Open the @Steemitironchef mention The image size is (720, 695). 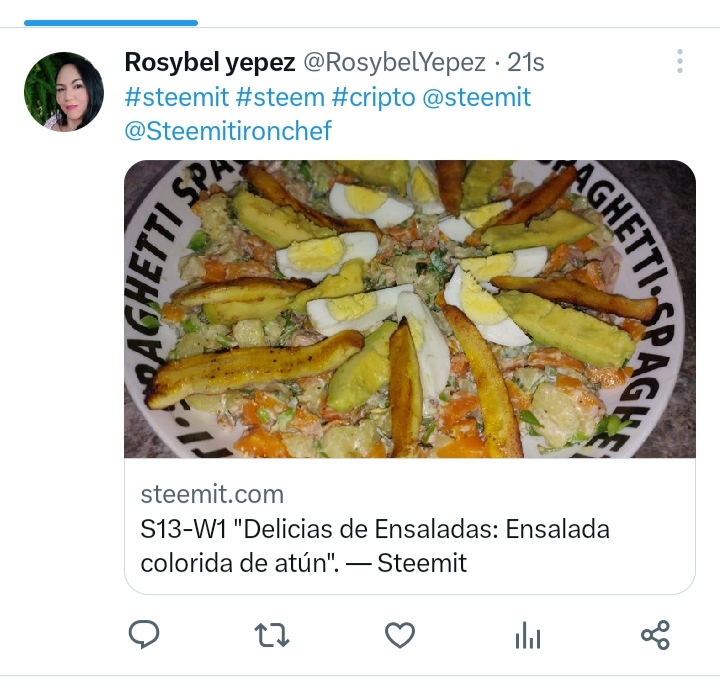pos(228,131)
